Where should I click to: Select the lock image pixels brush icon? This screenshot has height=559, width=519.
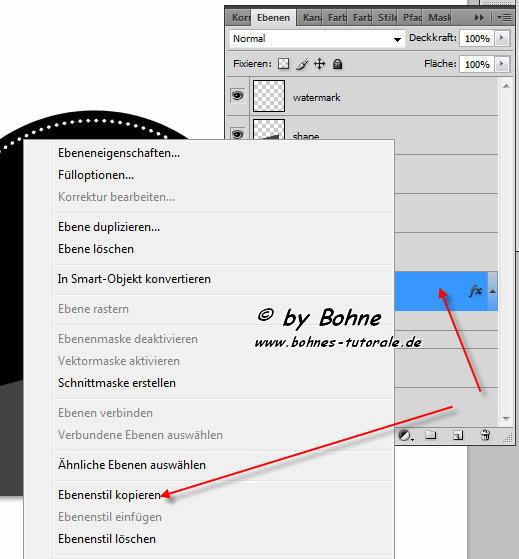coord(302,64)
